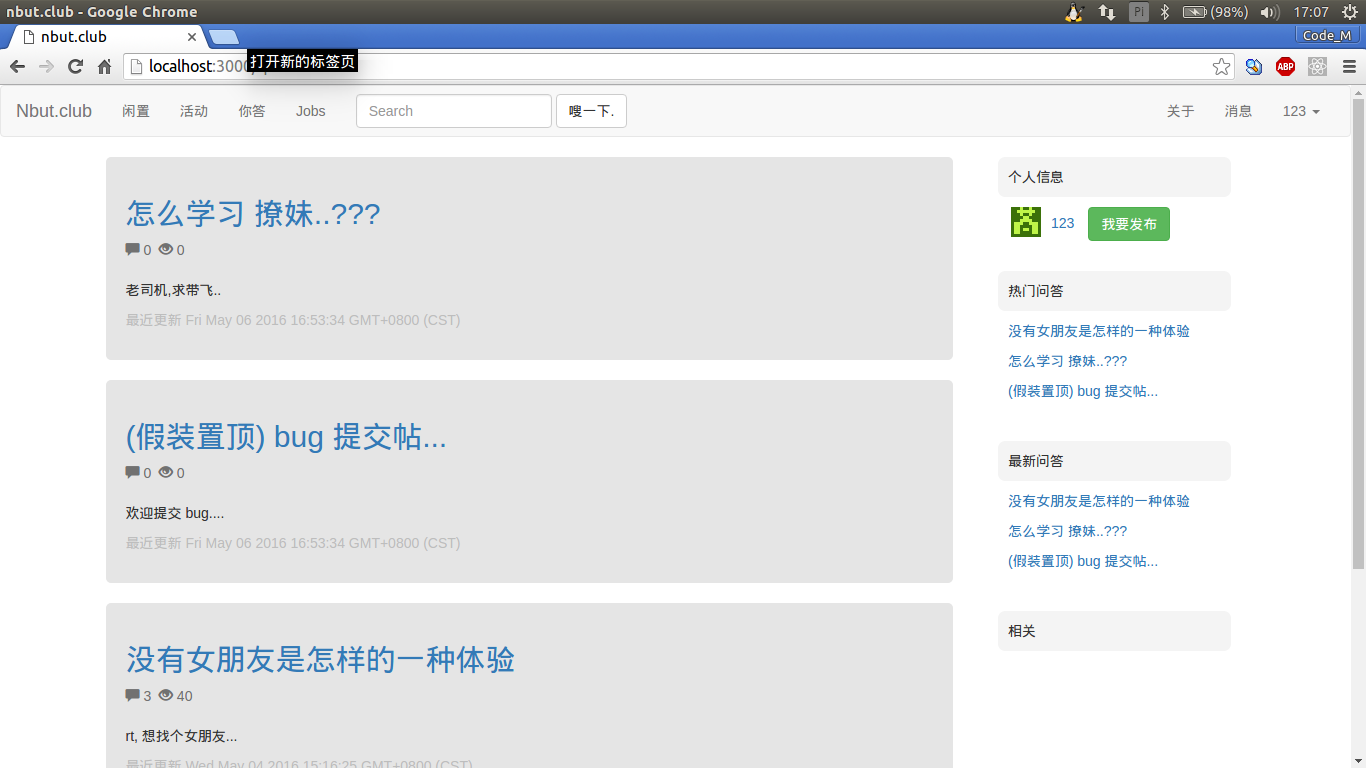Screen dimensions: 1366x768
Task: Click the green 我要发布 button
Action: click(x=1129, y=224)
